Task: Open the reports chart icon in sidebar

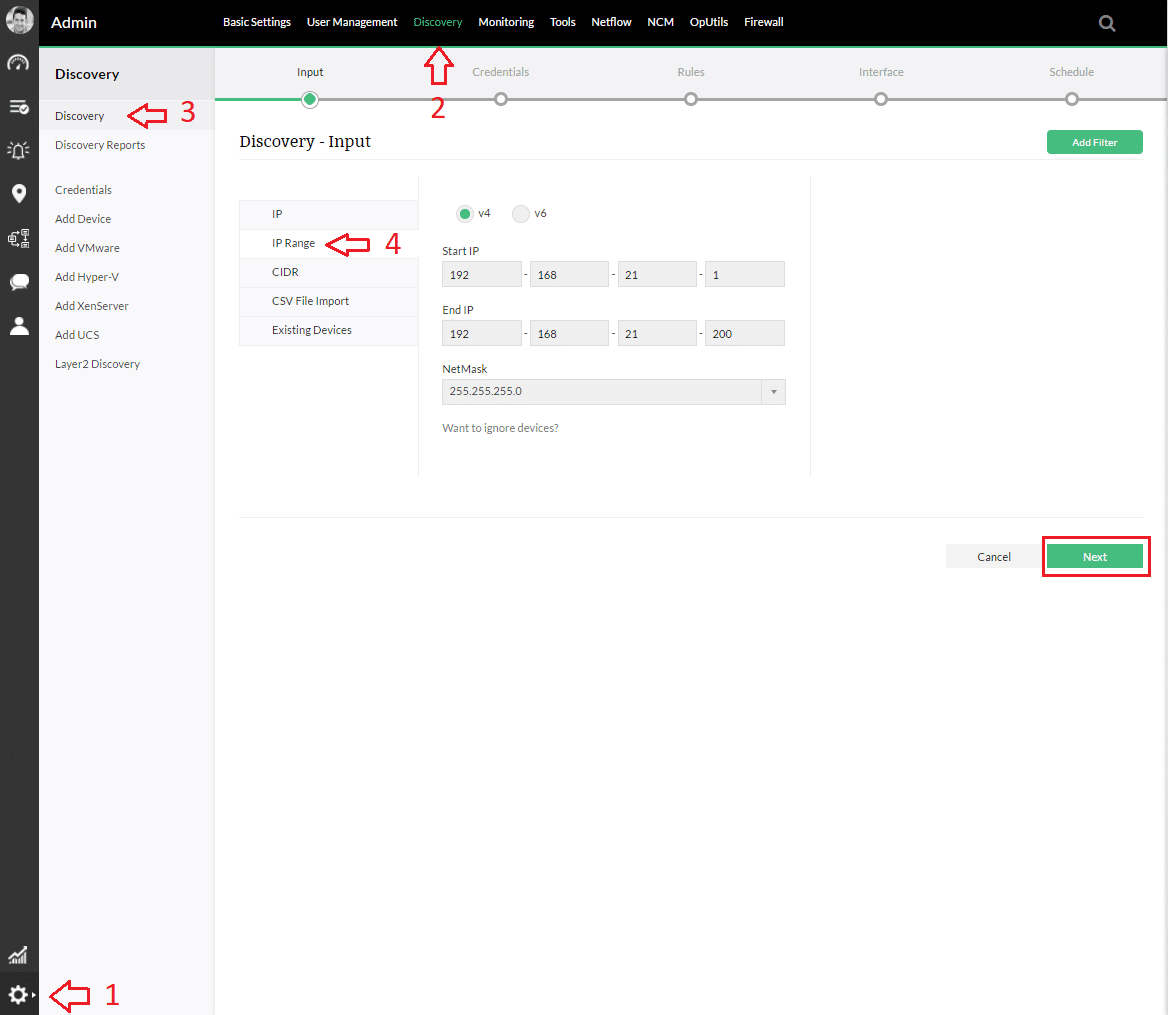Action: pyautogui.click(x=18, y=955)
